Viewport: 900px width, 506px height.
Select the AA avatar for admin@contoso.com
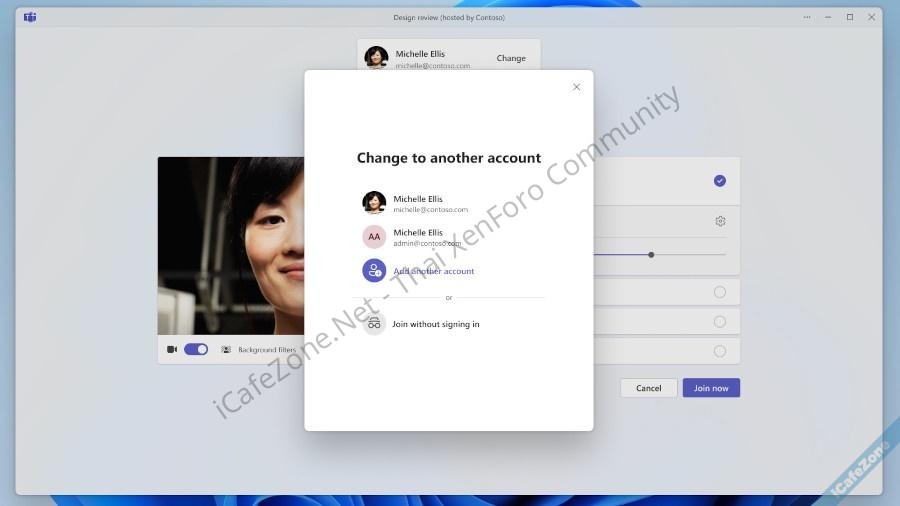374,237
